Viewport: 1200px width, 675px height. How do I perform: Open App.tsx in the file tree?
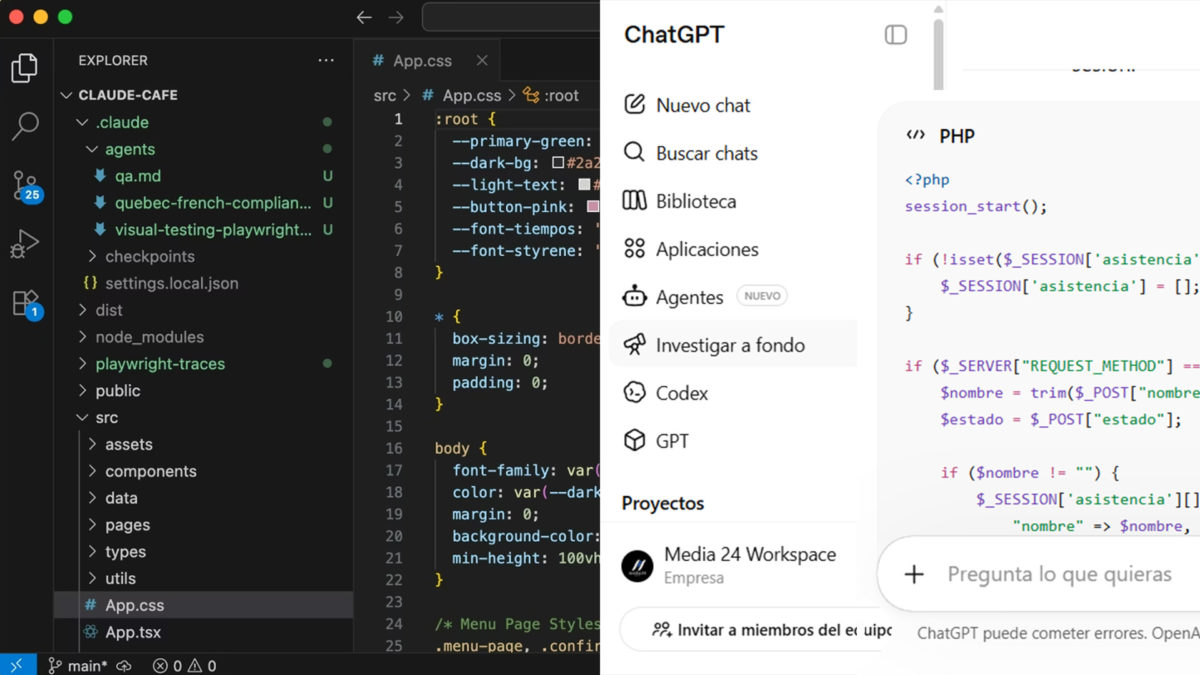[132, 633]
